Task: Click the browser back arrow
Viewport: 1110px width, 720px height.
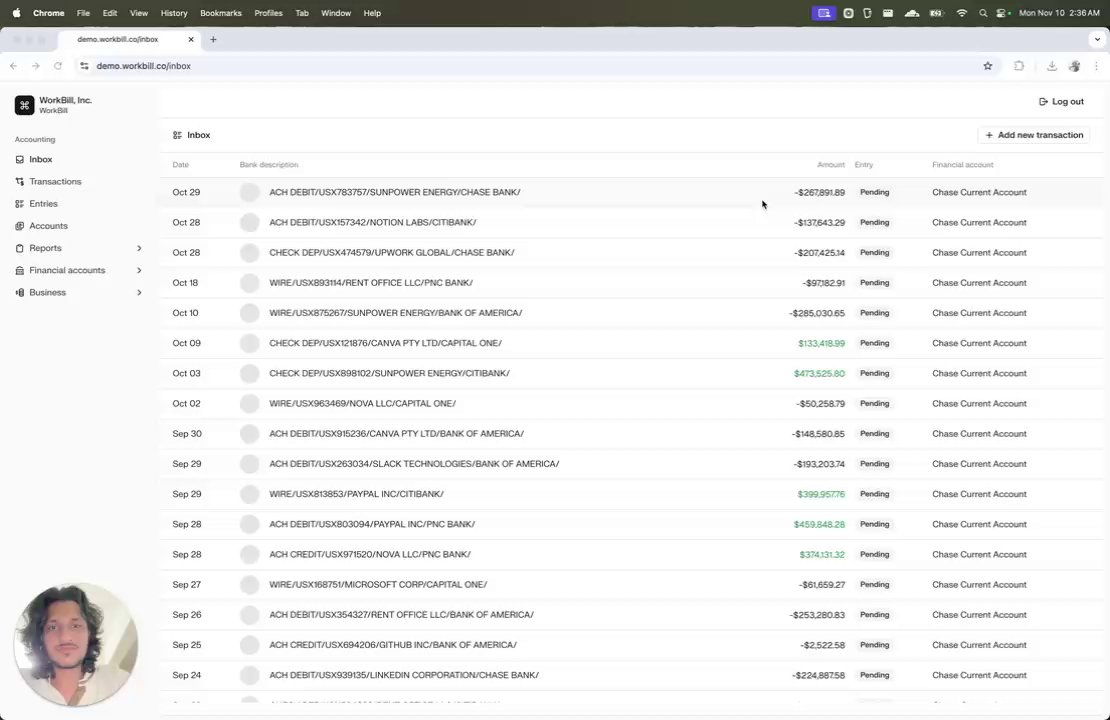Action: pos(13,66)
